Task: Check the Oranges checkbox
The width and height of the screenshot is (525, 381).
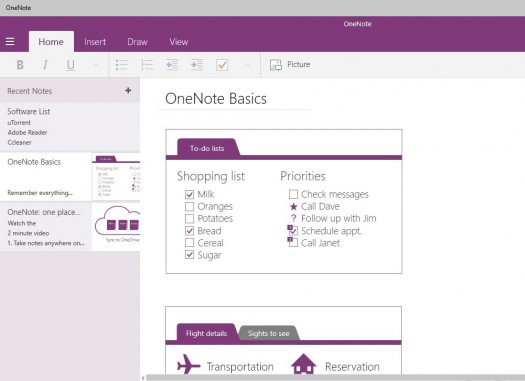Action: 189,207
